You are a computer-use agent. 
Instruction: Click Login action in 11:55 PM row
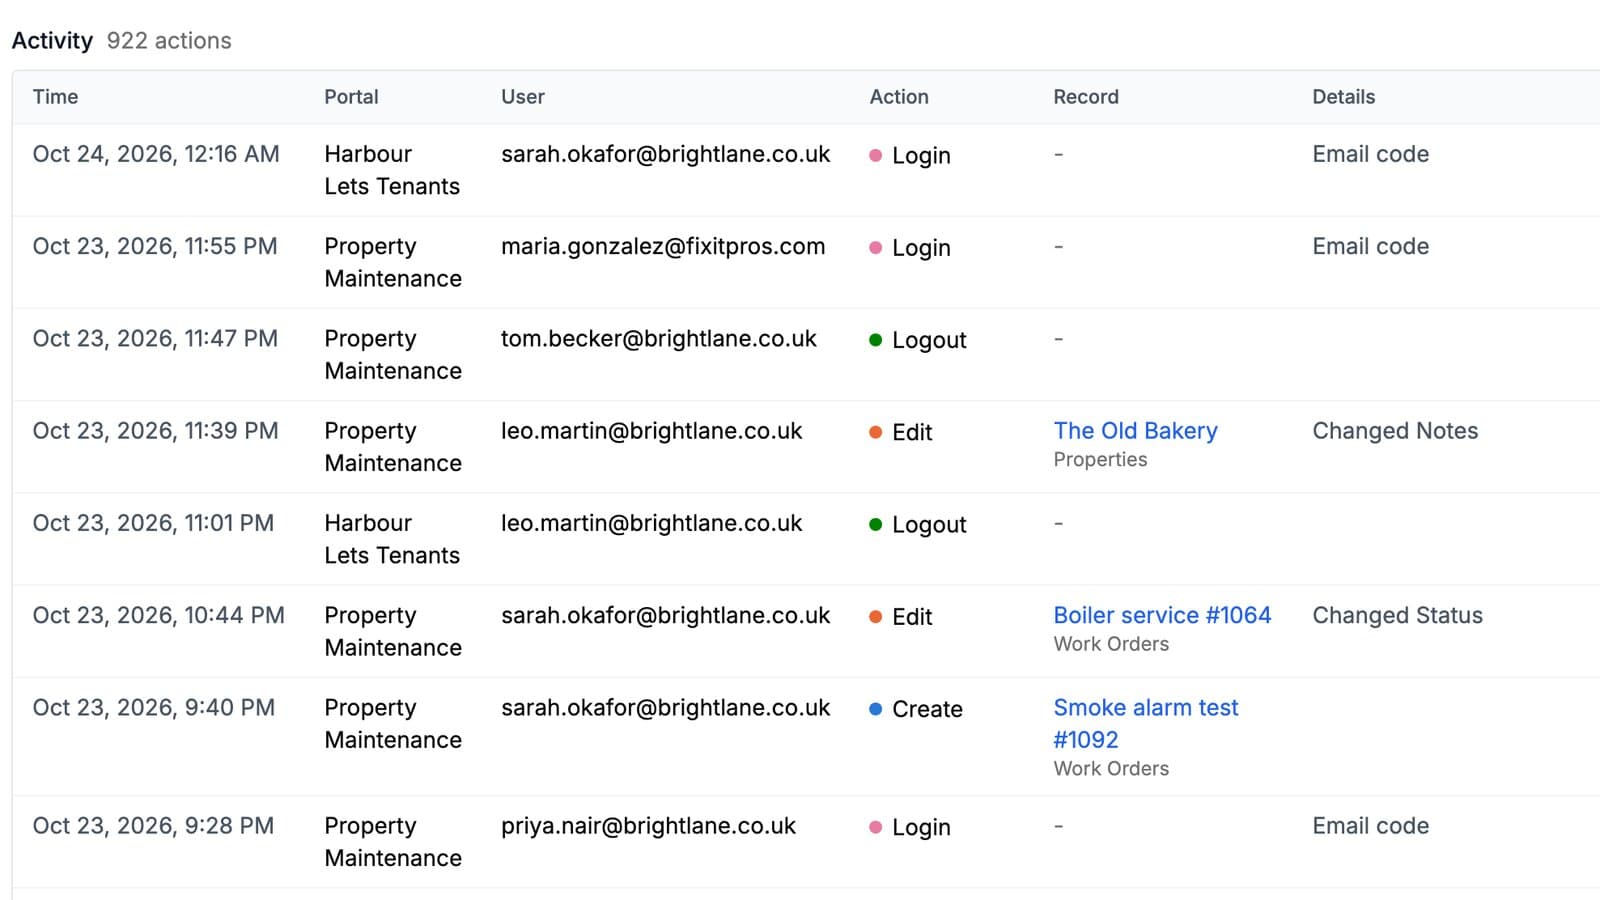click(x=910, y=248)
